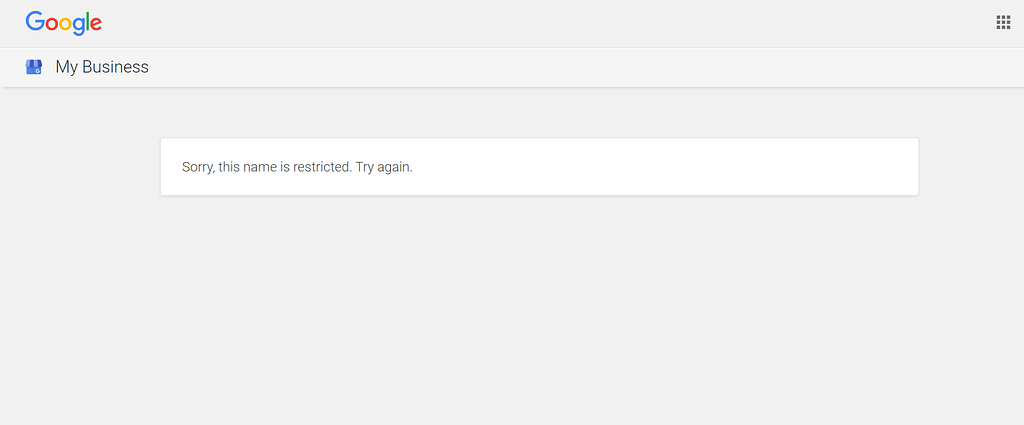Open the Google apps grid launcher
The height and width of the screenshot is (425, 1024).
click(1003, 22)
